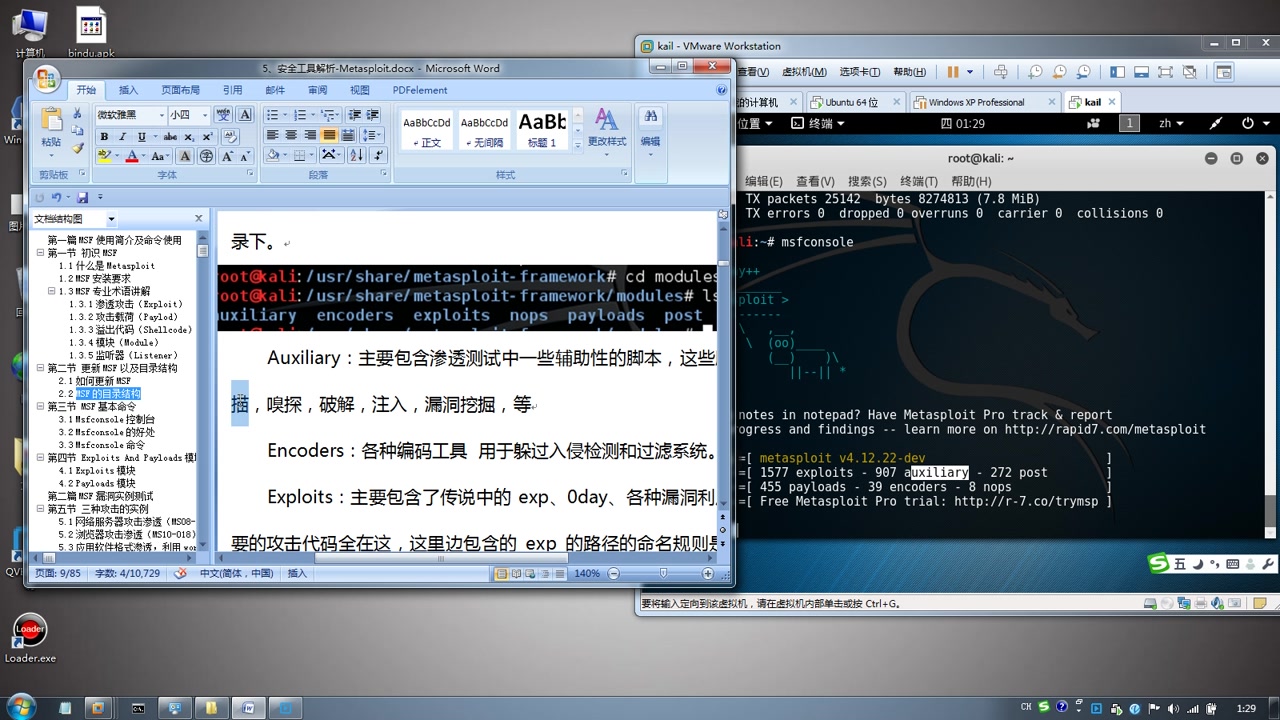The height and width of the screenshot is (720, 1280).
Task: Click the Cut scissors icon
Action: point(77,114)
